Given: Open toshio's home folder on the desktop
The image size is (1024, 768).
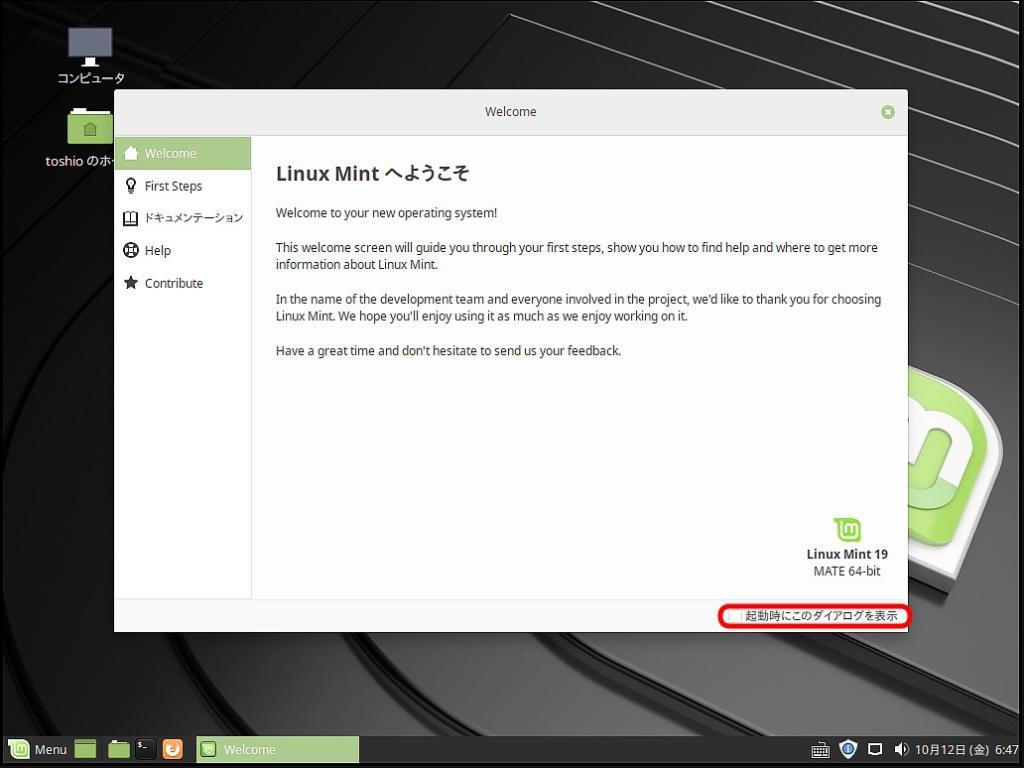Looking at the screenshot, I should tap(90, 127).
